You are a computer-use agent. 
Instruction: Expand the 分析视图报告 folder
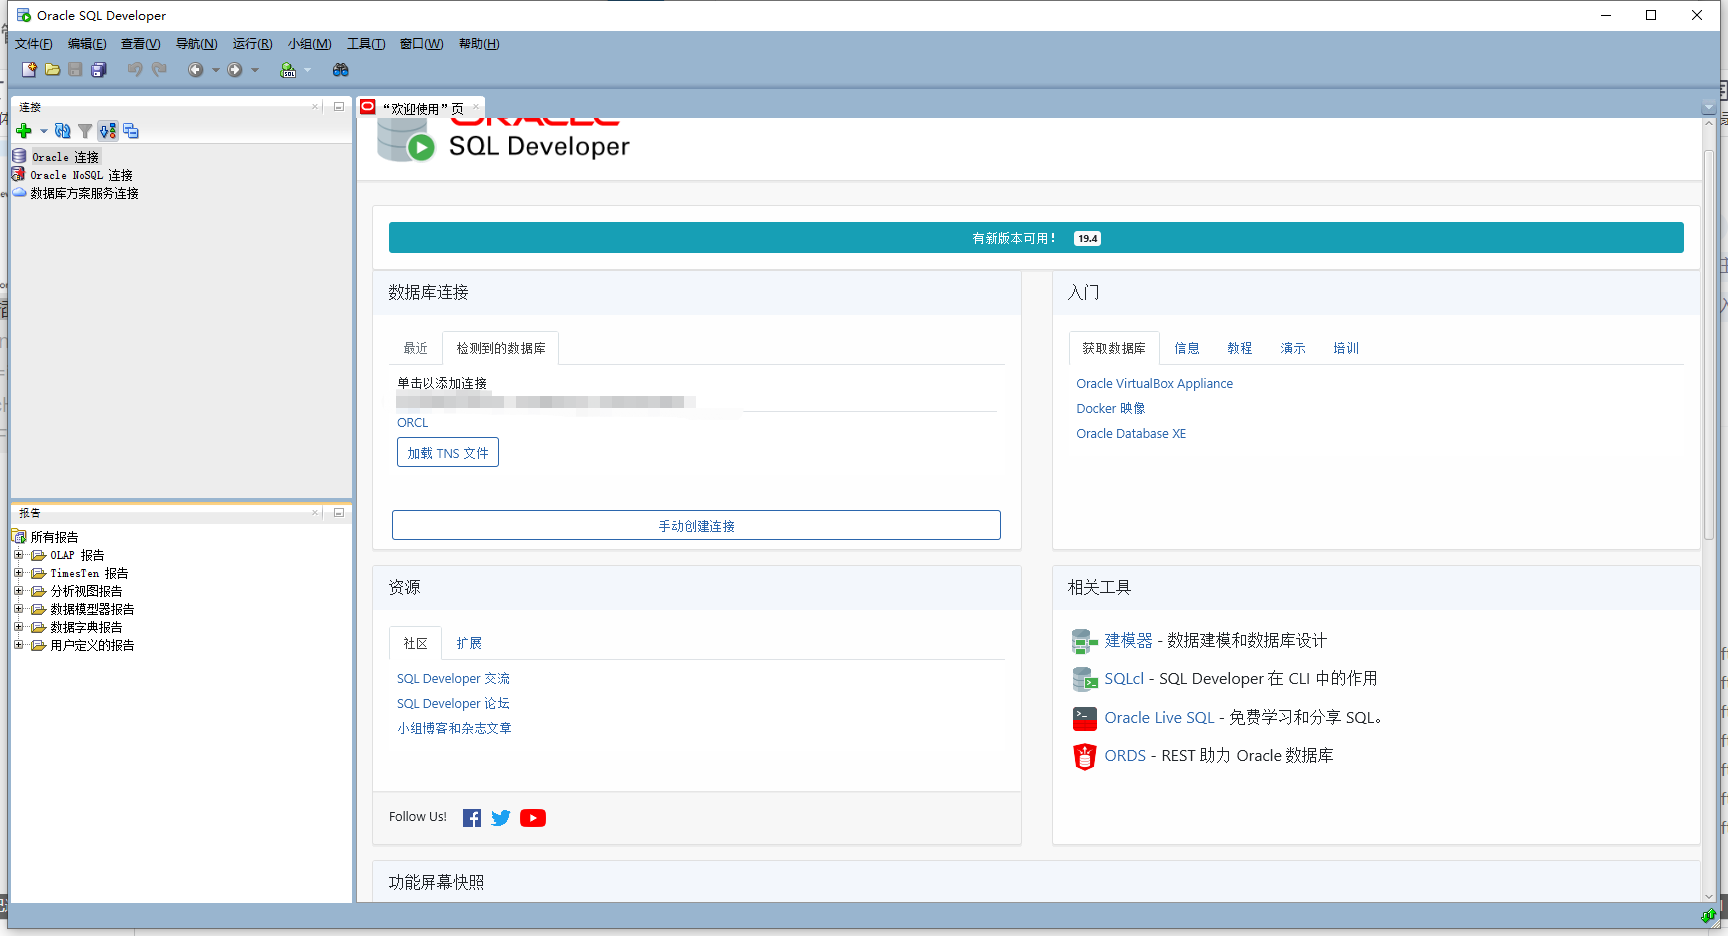[18, 591]
